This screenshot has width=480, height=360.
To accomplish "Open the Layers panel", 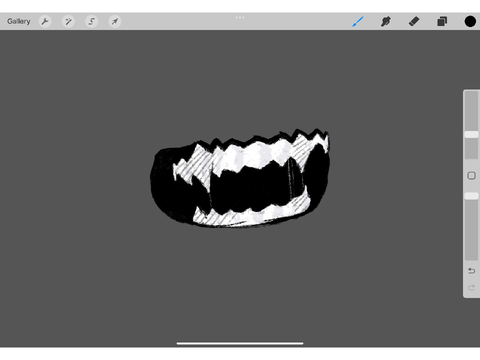I will pyautogui.click(x=442, y=21).
